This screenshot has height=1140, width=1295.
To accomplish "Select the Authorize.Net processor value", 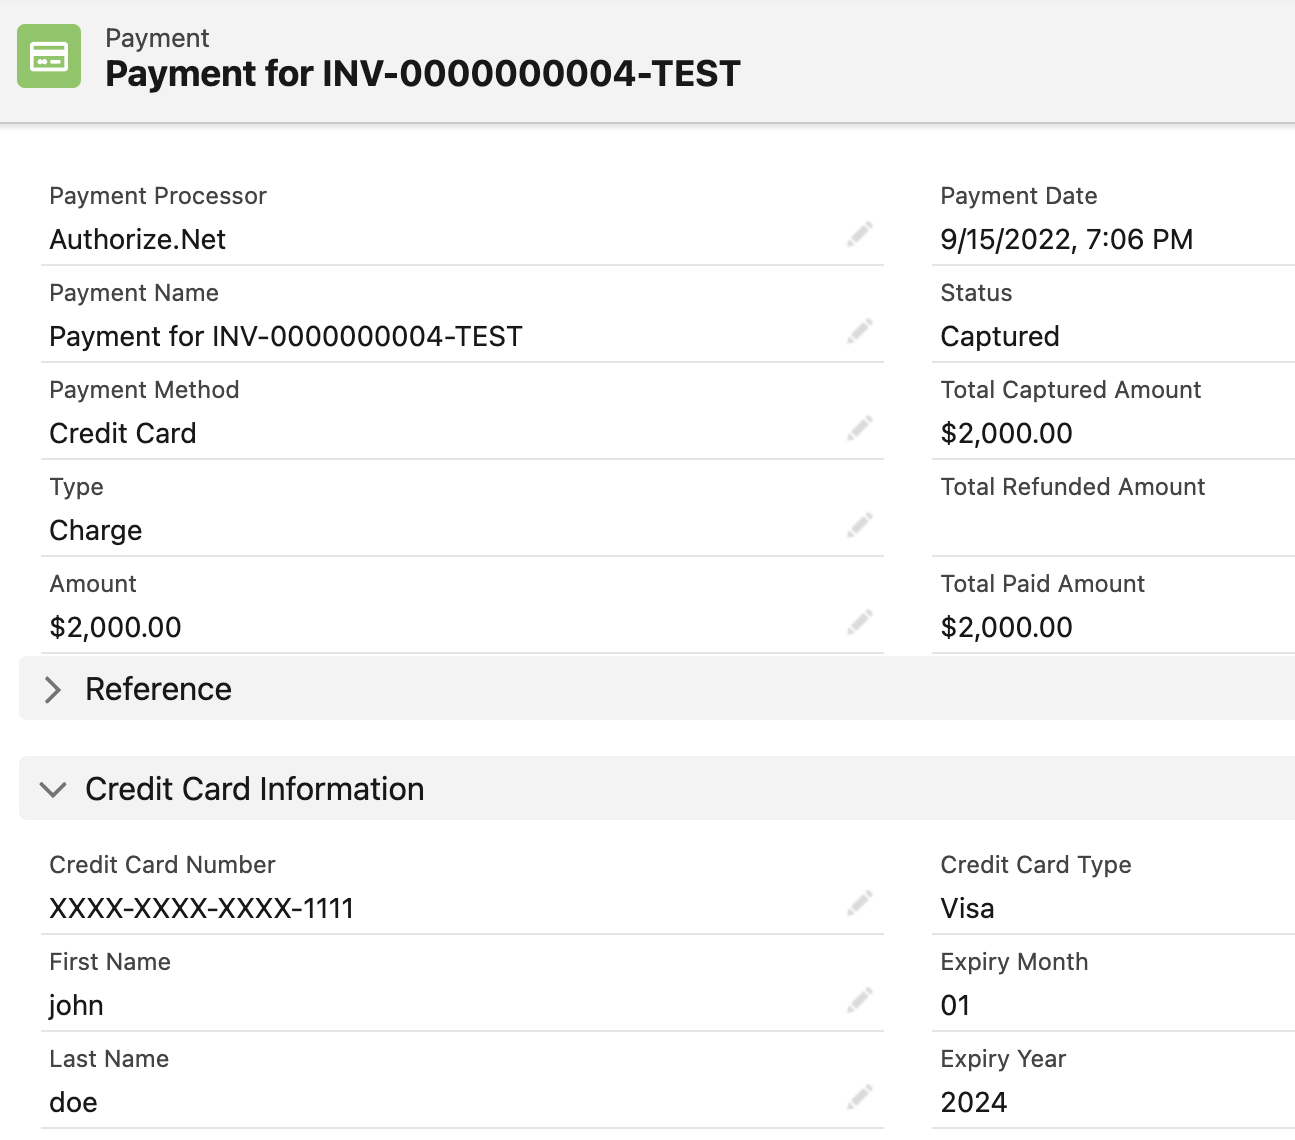I will [x=138, y=240].
